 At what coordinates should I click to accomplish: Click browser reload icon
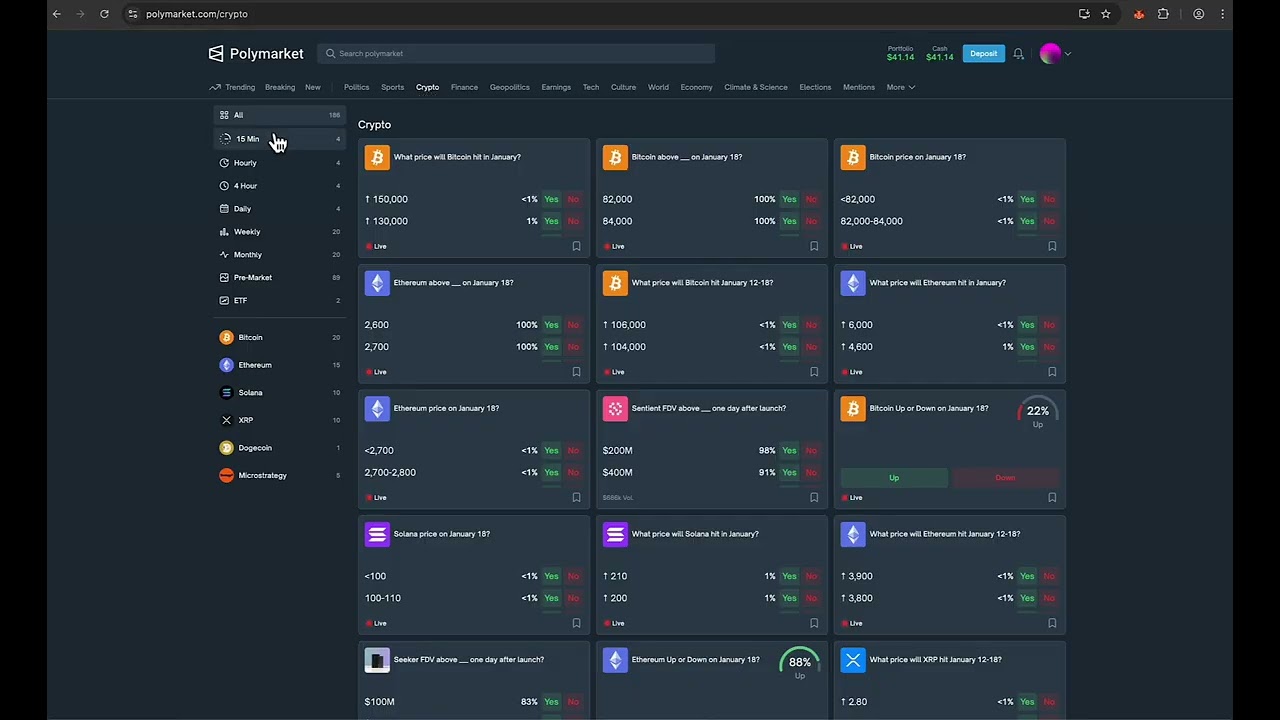104,14
